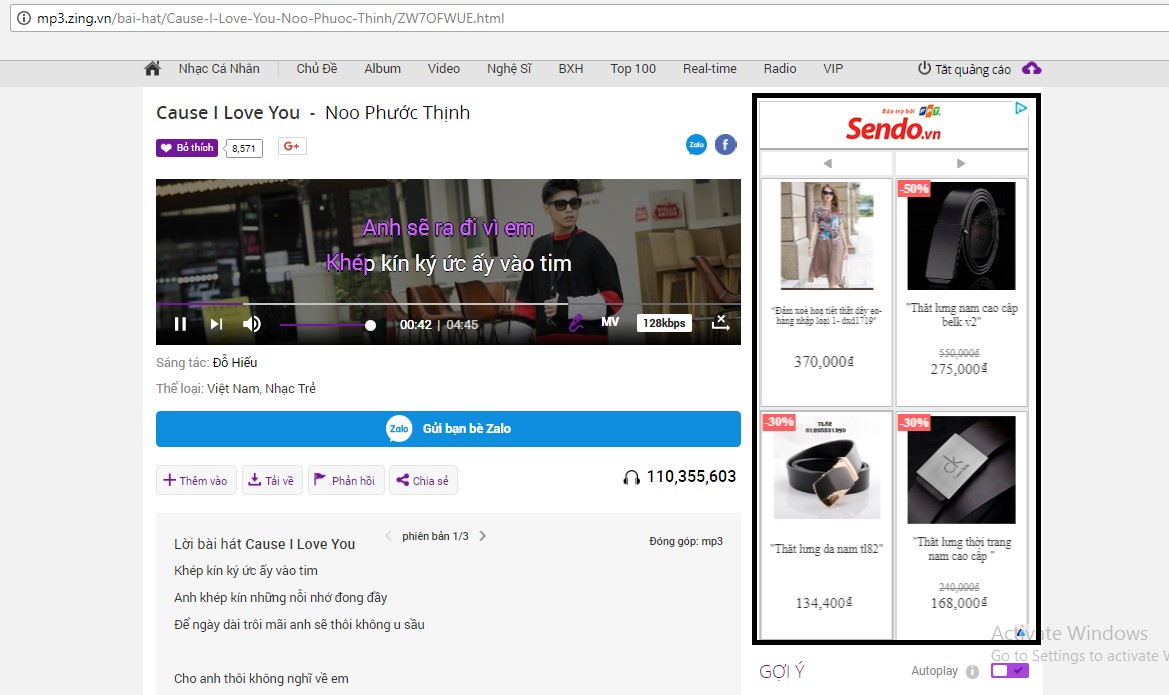This screenshot has width=1169, height=695.
Task: Click the Thêm vào button
Action: pos(196,480)
